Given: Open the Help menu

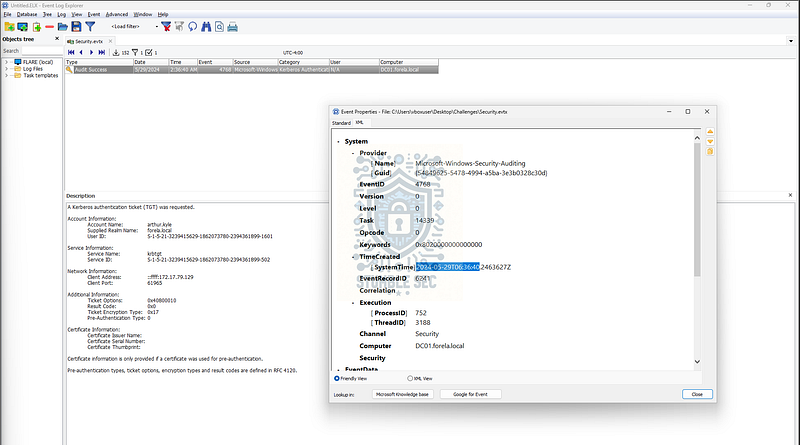Looking at the screenshot, I should pyautogui.click(x=163, y=14).
